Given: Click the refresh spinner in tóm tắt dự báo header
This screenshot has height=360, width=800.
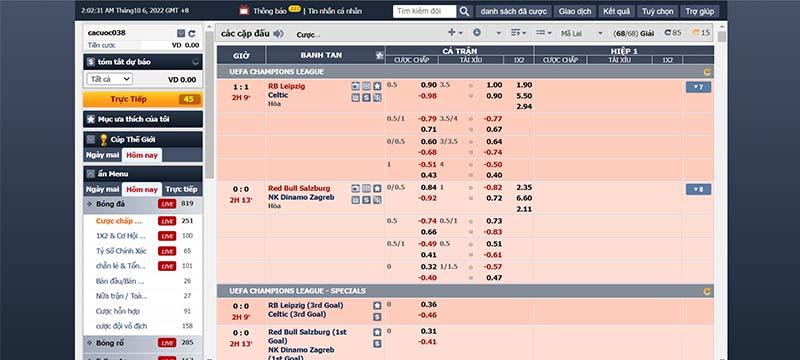Looking at the screenshot, I should coord(195,62).
